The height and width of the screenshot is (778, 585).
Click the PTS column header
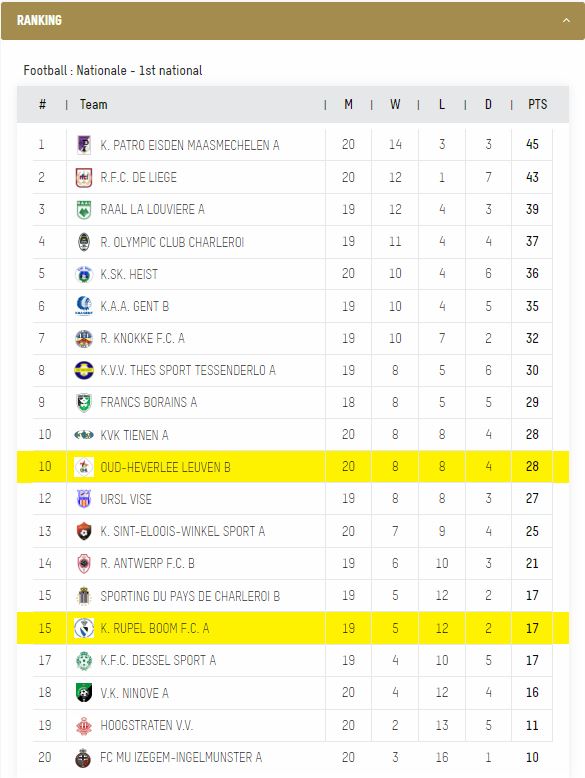[537, 104]
